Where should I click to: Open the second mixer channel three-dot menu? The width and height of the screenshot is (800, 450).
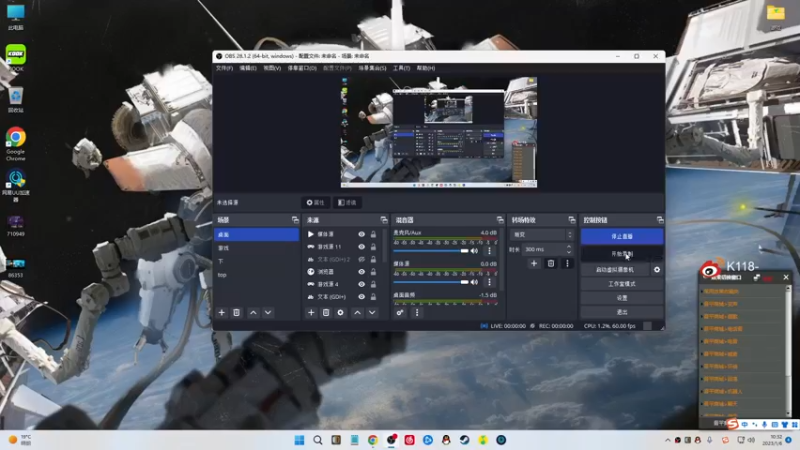(x=489, y=282)
